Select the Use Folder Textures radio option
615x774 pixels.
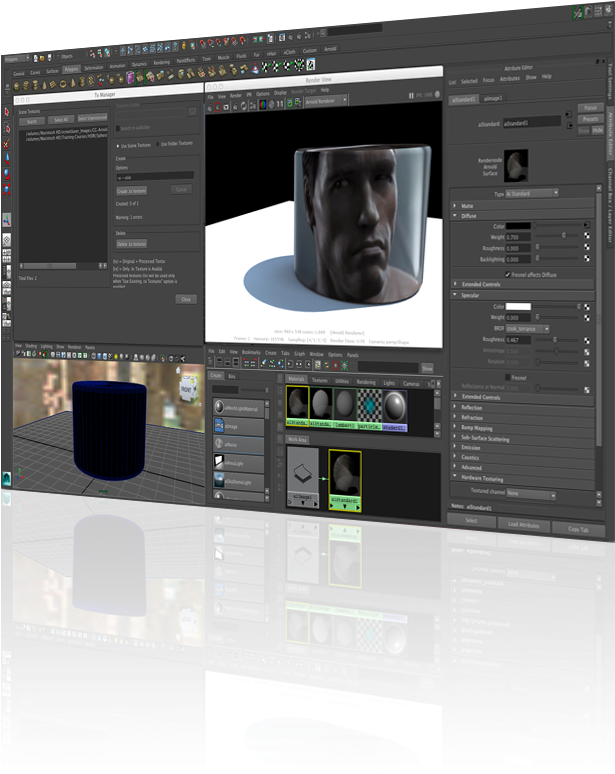click(158, 145)
